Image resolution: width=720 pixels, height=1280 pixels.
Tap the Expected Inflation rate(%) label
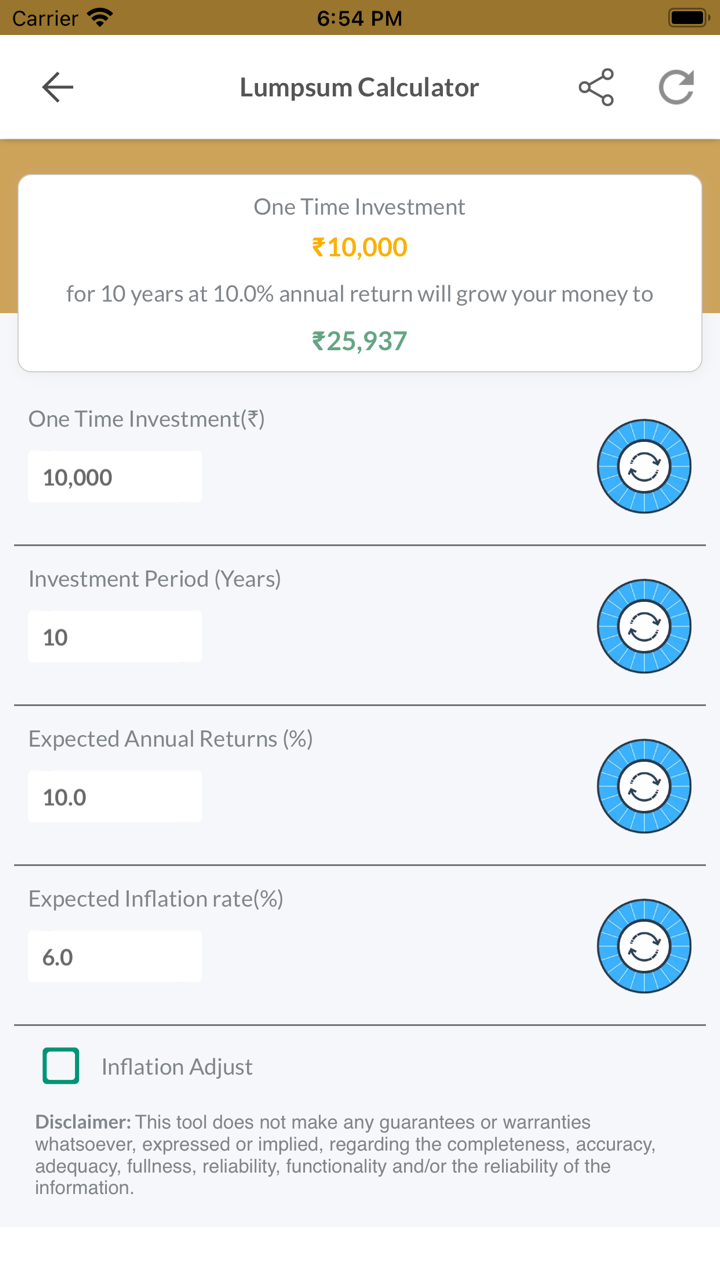[156, 899]
